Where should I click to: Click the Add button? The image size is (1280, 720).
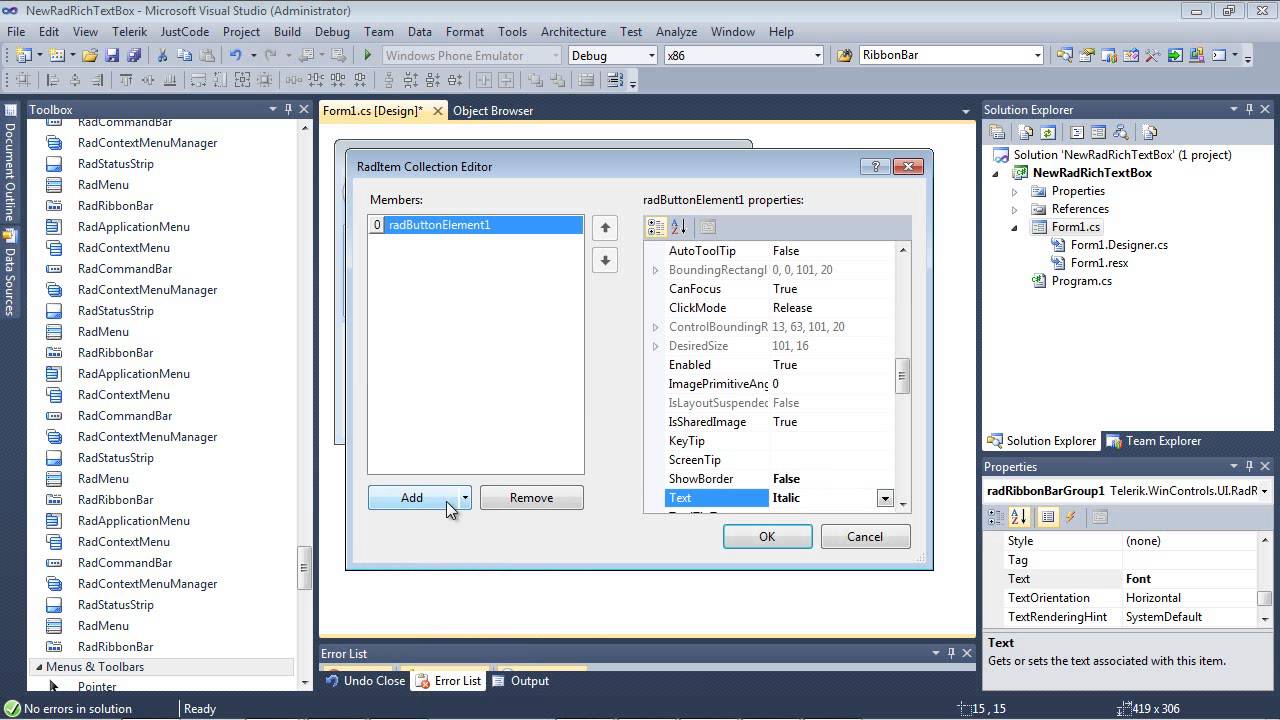pyautogui.click(x=412, y=498)
